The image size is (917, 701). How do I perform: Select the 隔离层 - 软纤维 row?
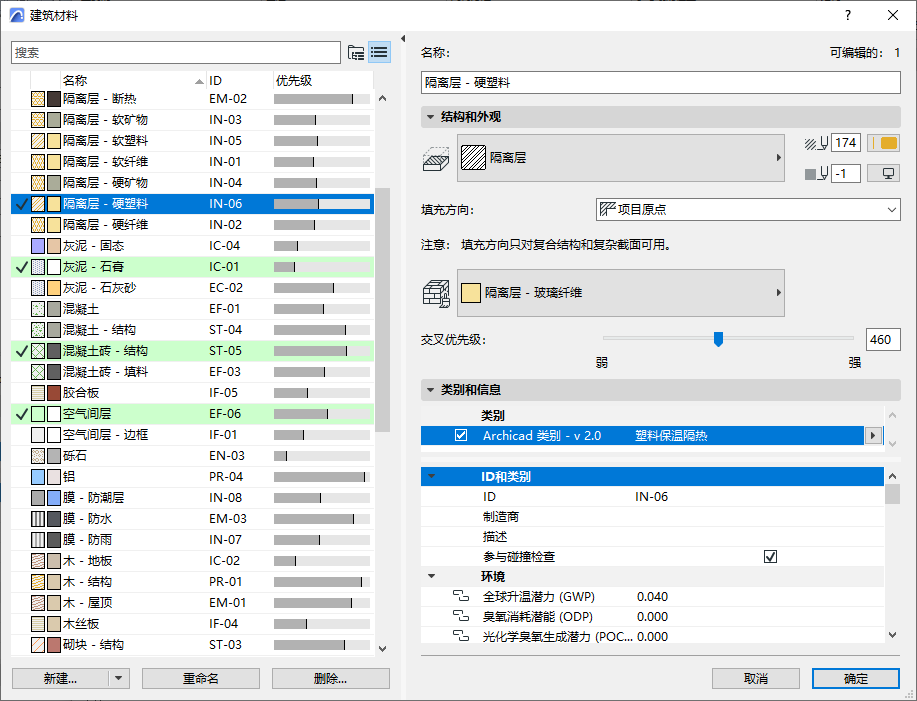[192, 162]
